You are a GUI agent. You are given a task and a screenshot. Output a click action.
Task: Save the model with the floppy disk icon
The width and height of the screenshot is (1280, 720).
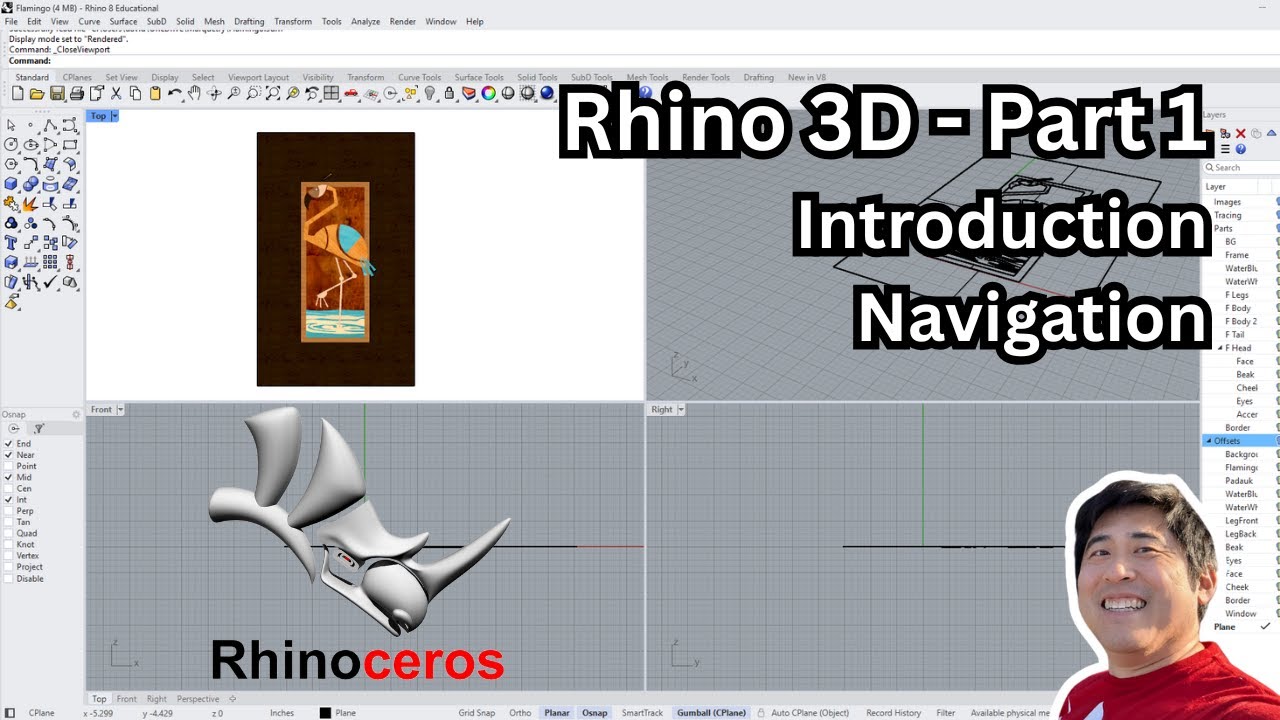tap(57, 93)
